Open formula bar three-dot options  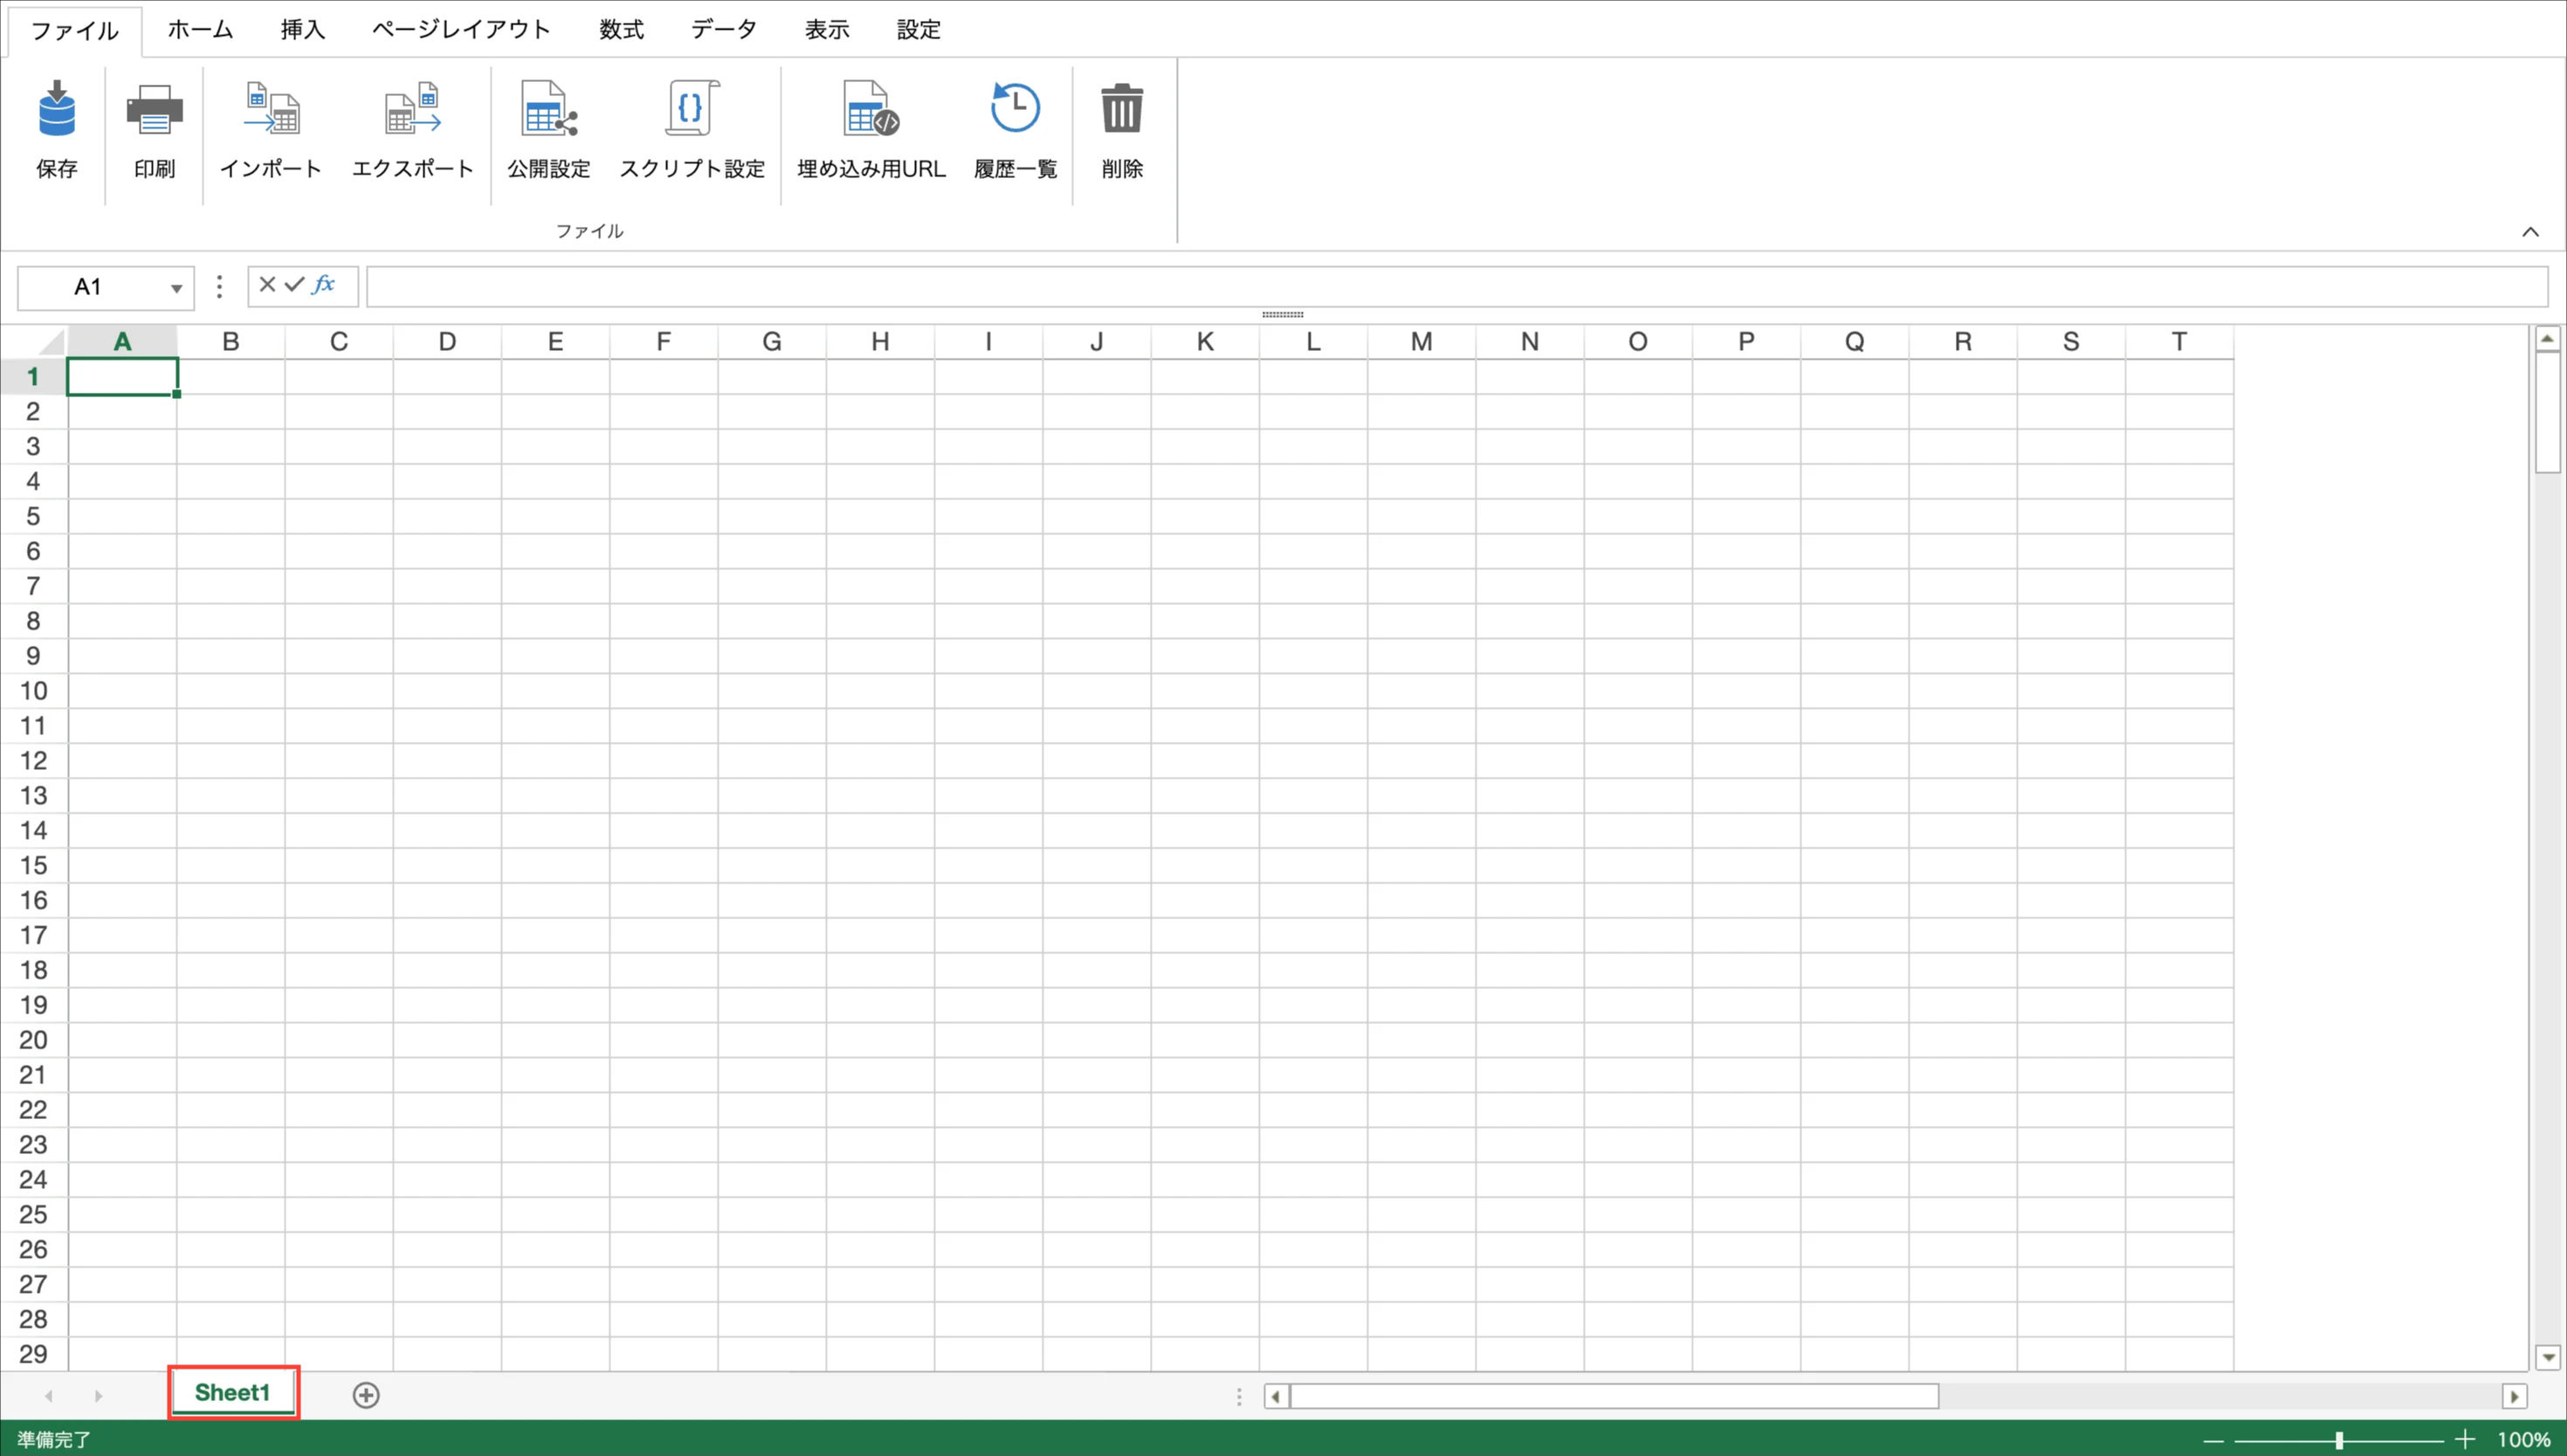click(219, 287)
